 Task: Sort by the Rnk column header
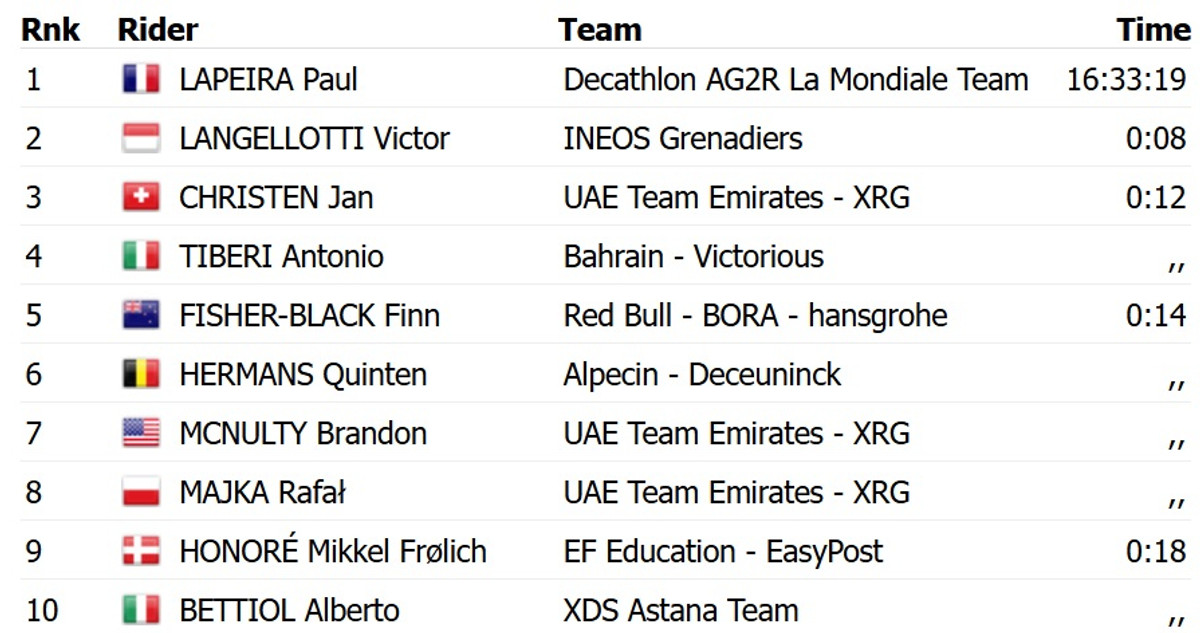pos(51,29)
